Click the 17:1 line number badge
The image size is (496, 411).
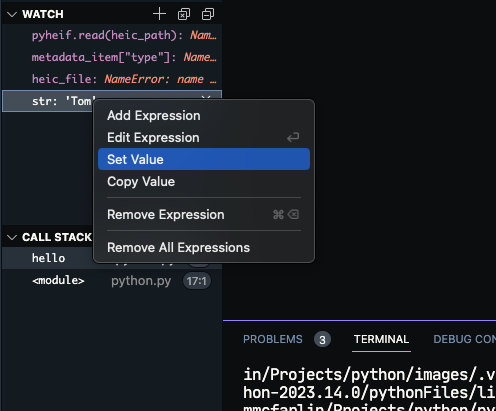[x=196, y=281]
